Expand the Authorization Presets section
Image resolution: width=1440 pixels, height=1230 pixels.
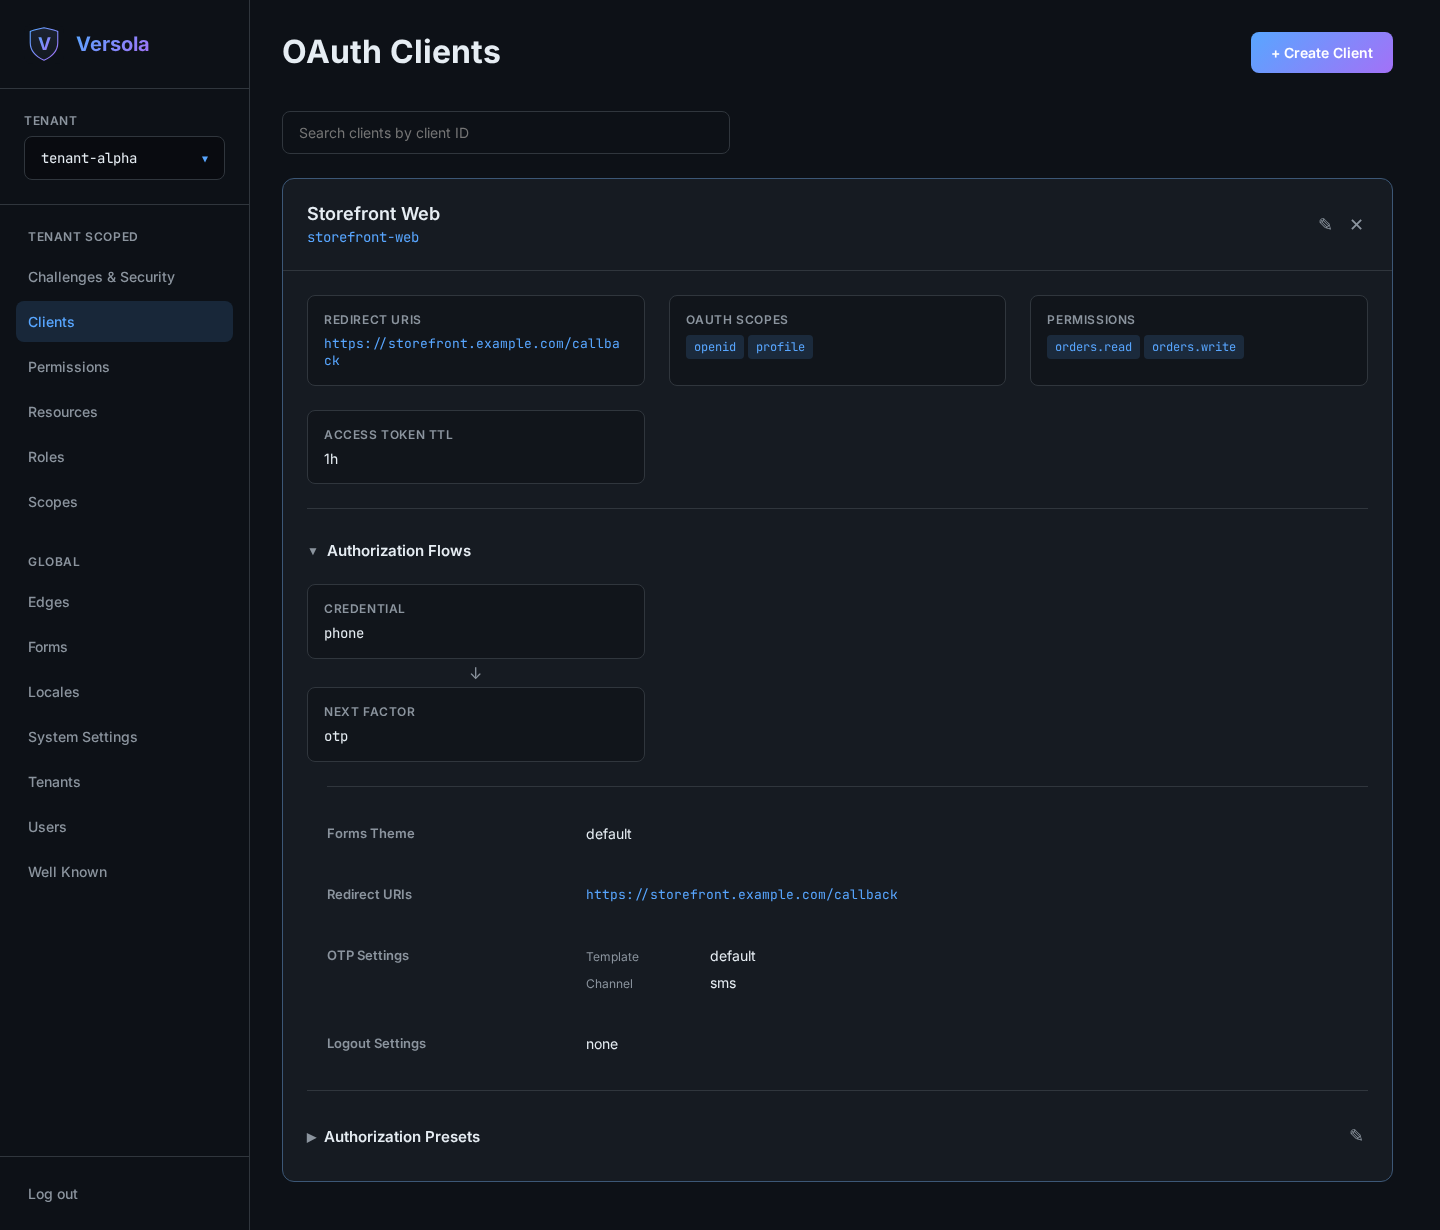tap(393, 1137)
